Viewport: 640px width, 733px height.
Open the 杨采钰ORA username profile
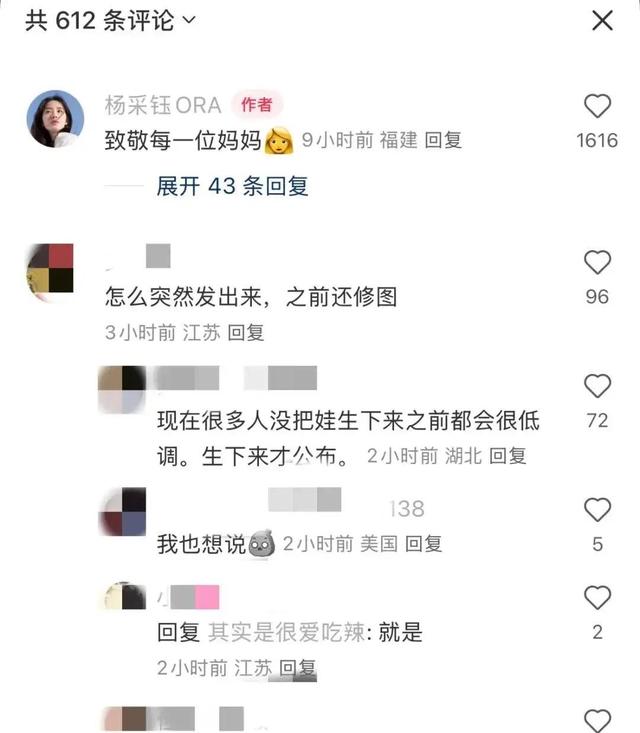(x=163, y=105)
